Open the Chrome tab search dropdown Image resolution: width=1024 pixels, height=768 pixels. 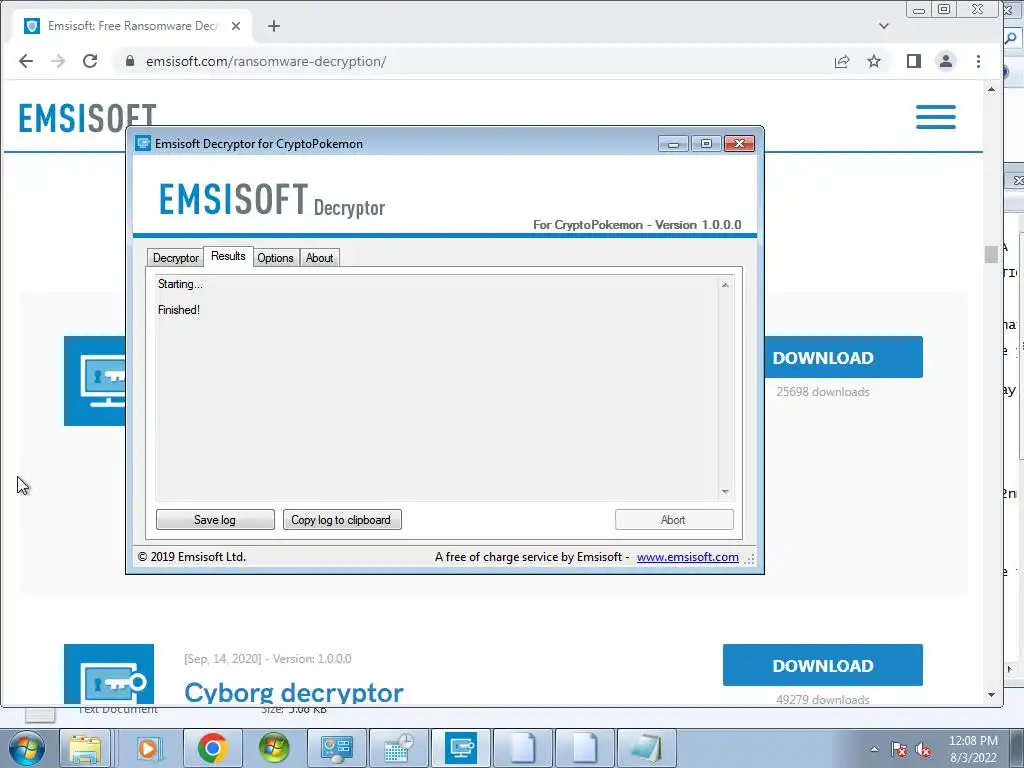tap(884, 26)
